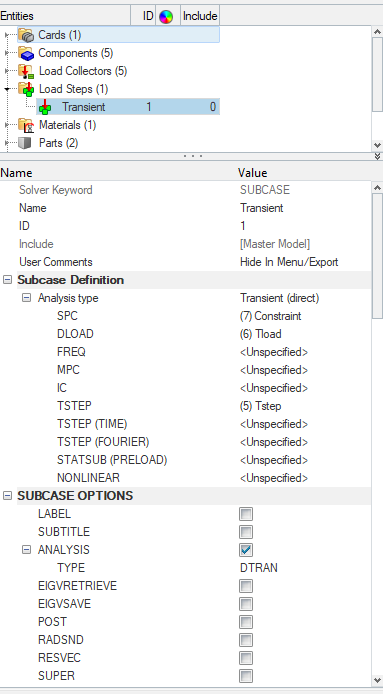Click the entity tree scroll-up arrow
The width and height of the screenshot is (383, 694).
[377, 32]
